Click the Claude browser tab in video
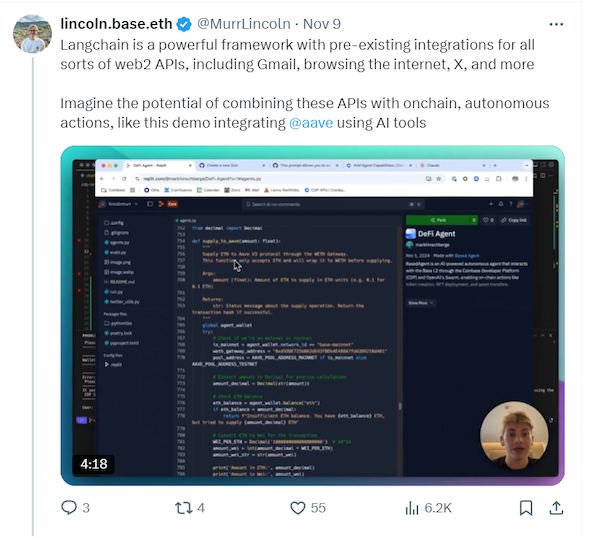Image resolution: width=600 pixels, height=537 pixels. pos(452,165)
